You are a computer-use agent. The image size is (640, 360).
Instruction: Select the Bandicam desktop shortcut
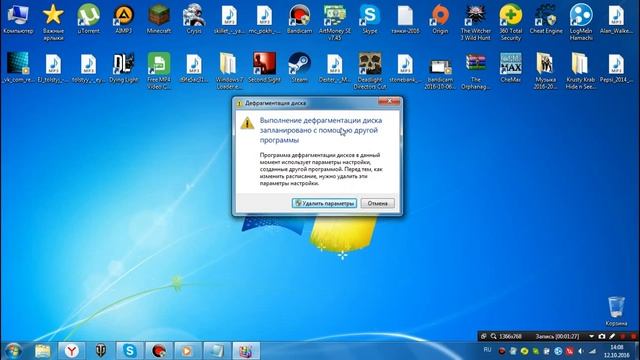point(299,19)
